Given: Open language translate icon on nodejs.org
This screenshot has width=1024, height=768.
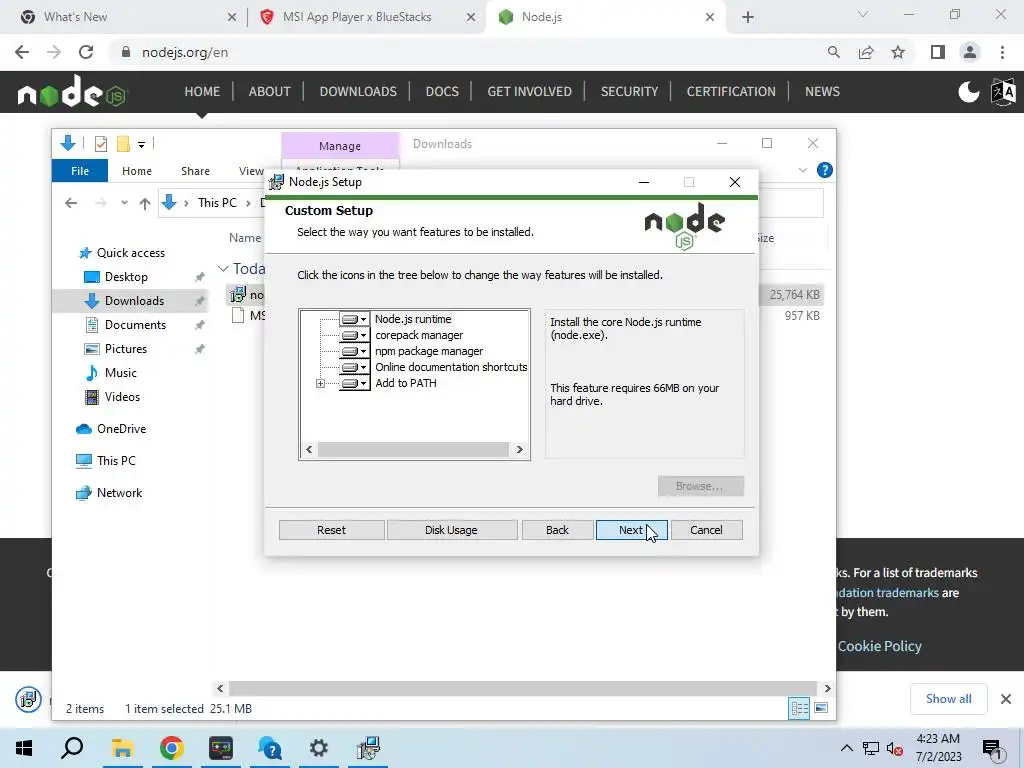Looking at the screenshot, I should 1003,91.
